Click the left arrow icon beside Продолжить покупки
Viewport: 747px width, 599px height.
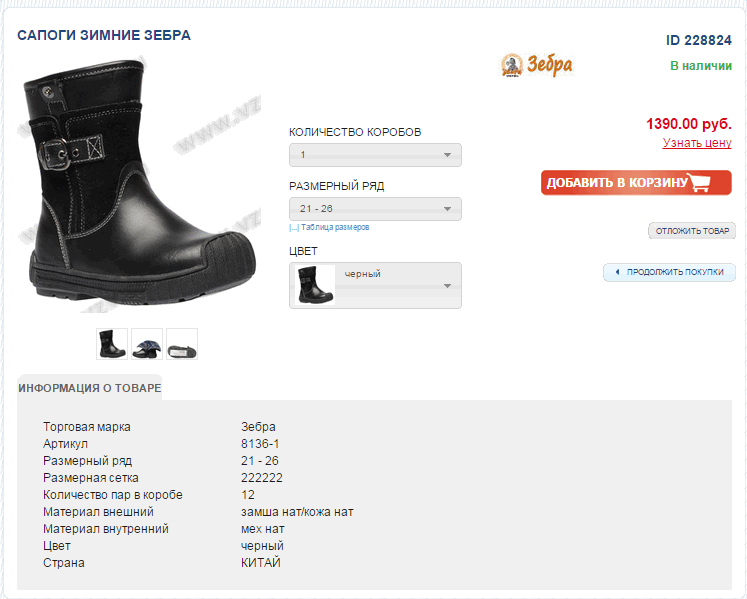(617, 272)
